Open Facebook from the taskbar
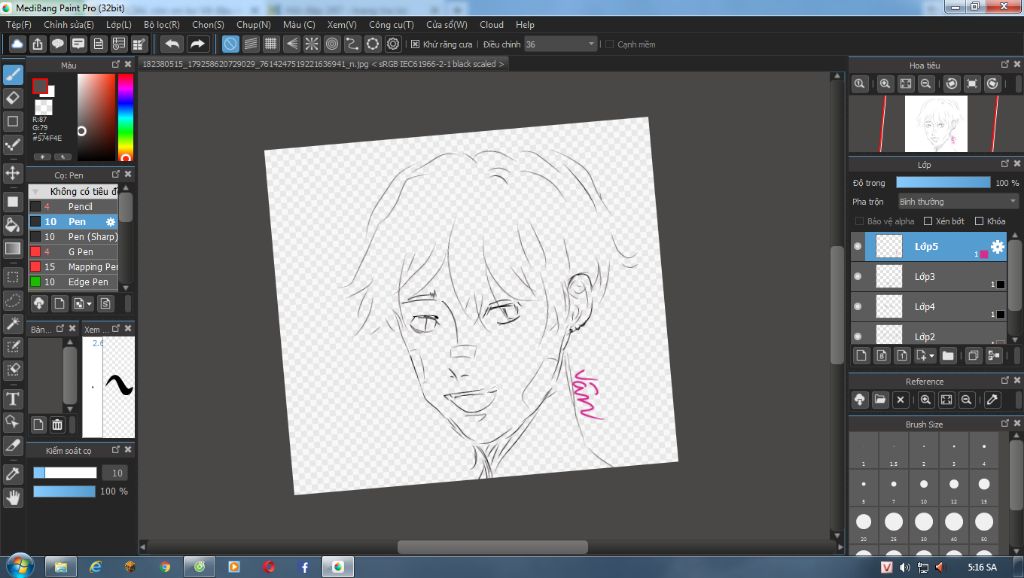Screen dimensions: 1024x578 pos(304,567)
